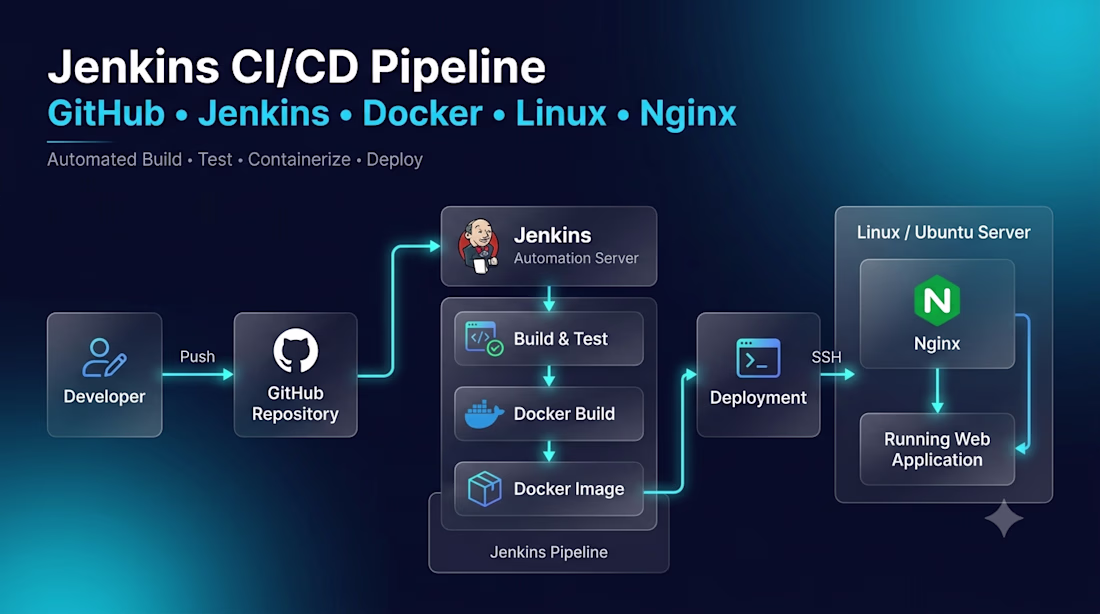Image resolution: width=1100 pixels, height=614 pixels.
Task: Select the GitHub Octocat logo
Action: (x=295, y=351)
